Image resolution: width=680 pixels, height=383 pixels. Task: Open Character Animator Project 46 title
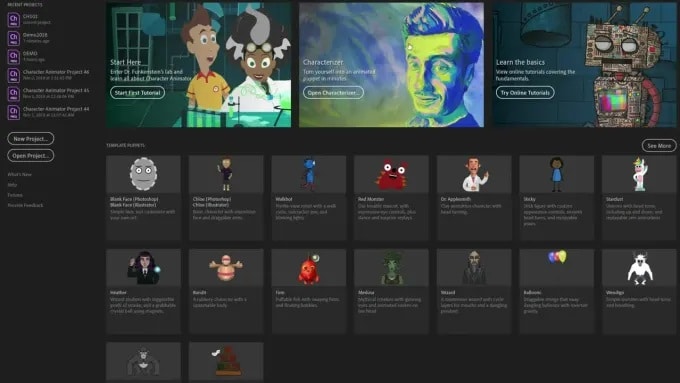[x=56, y=72]
